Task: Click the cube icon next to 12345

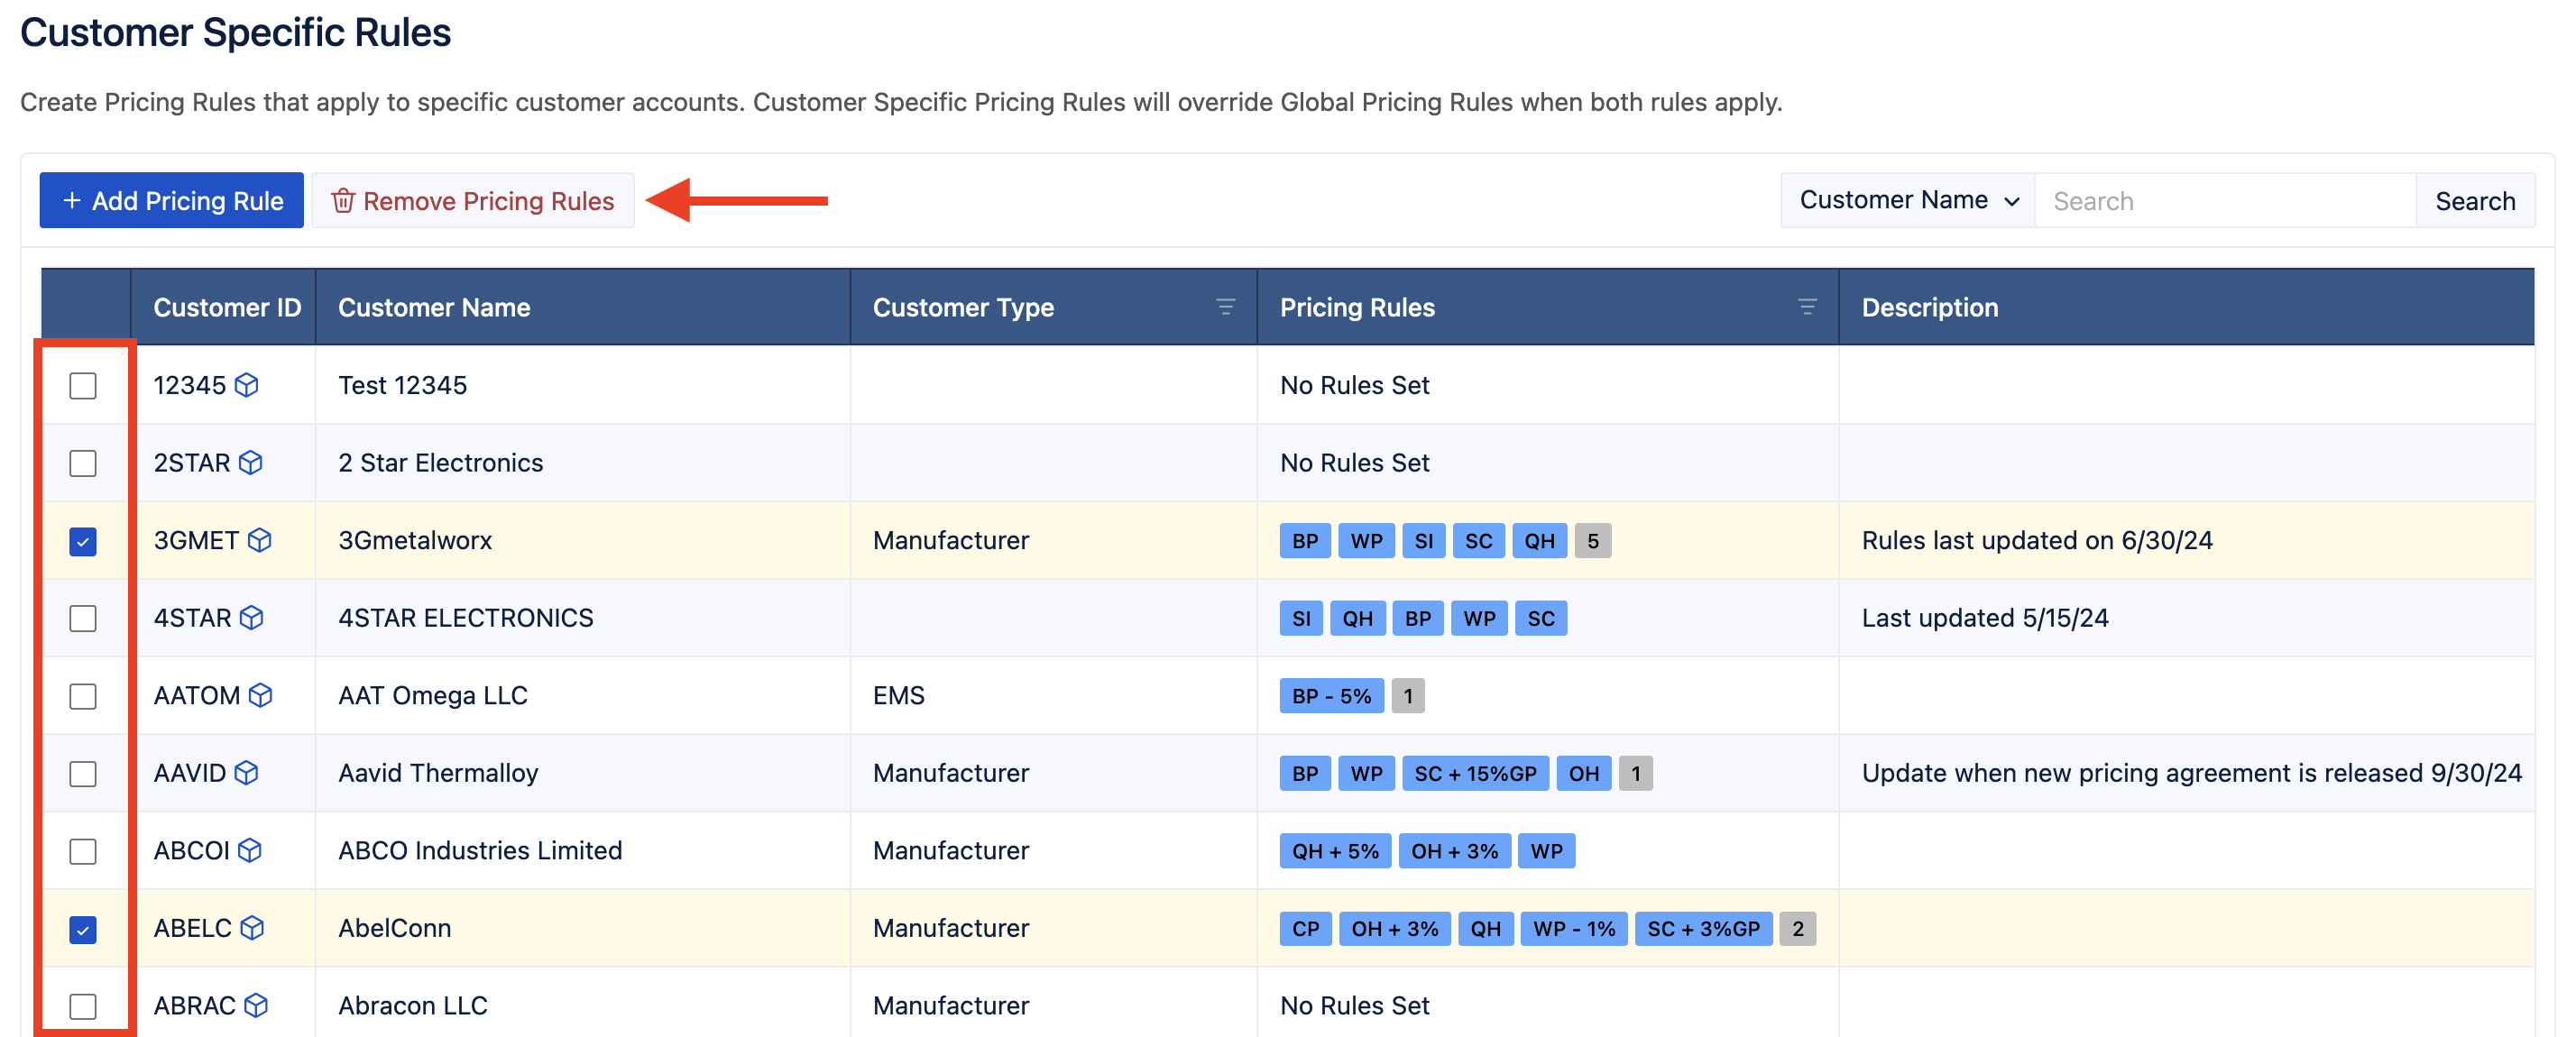Action: [x=247, y=385]
